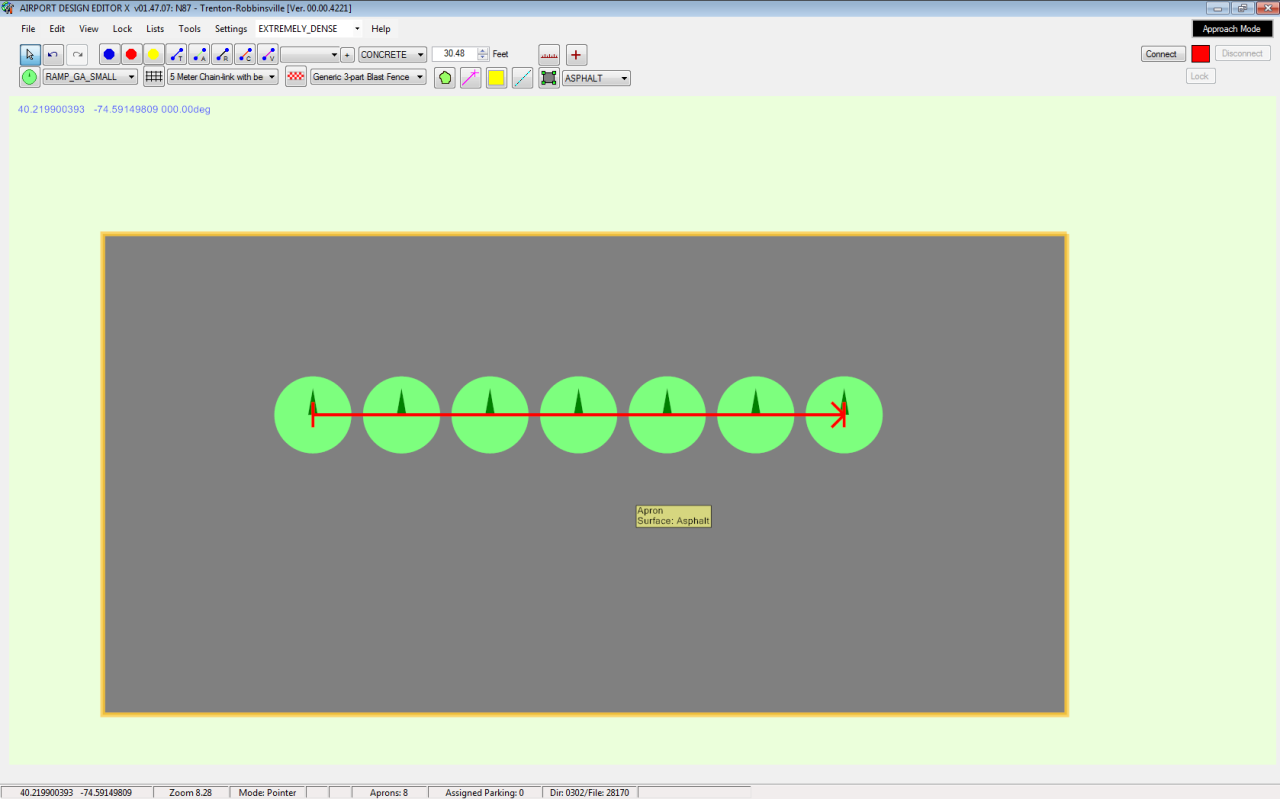The image size is (1280, 799).
Task: Click the Connect button
Action: (x=1162, y=54)
